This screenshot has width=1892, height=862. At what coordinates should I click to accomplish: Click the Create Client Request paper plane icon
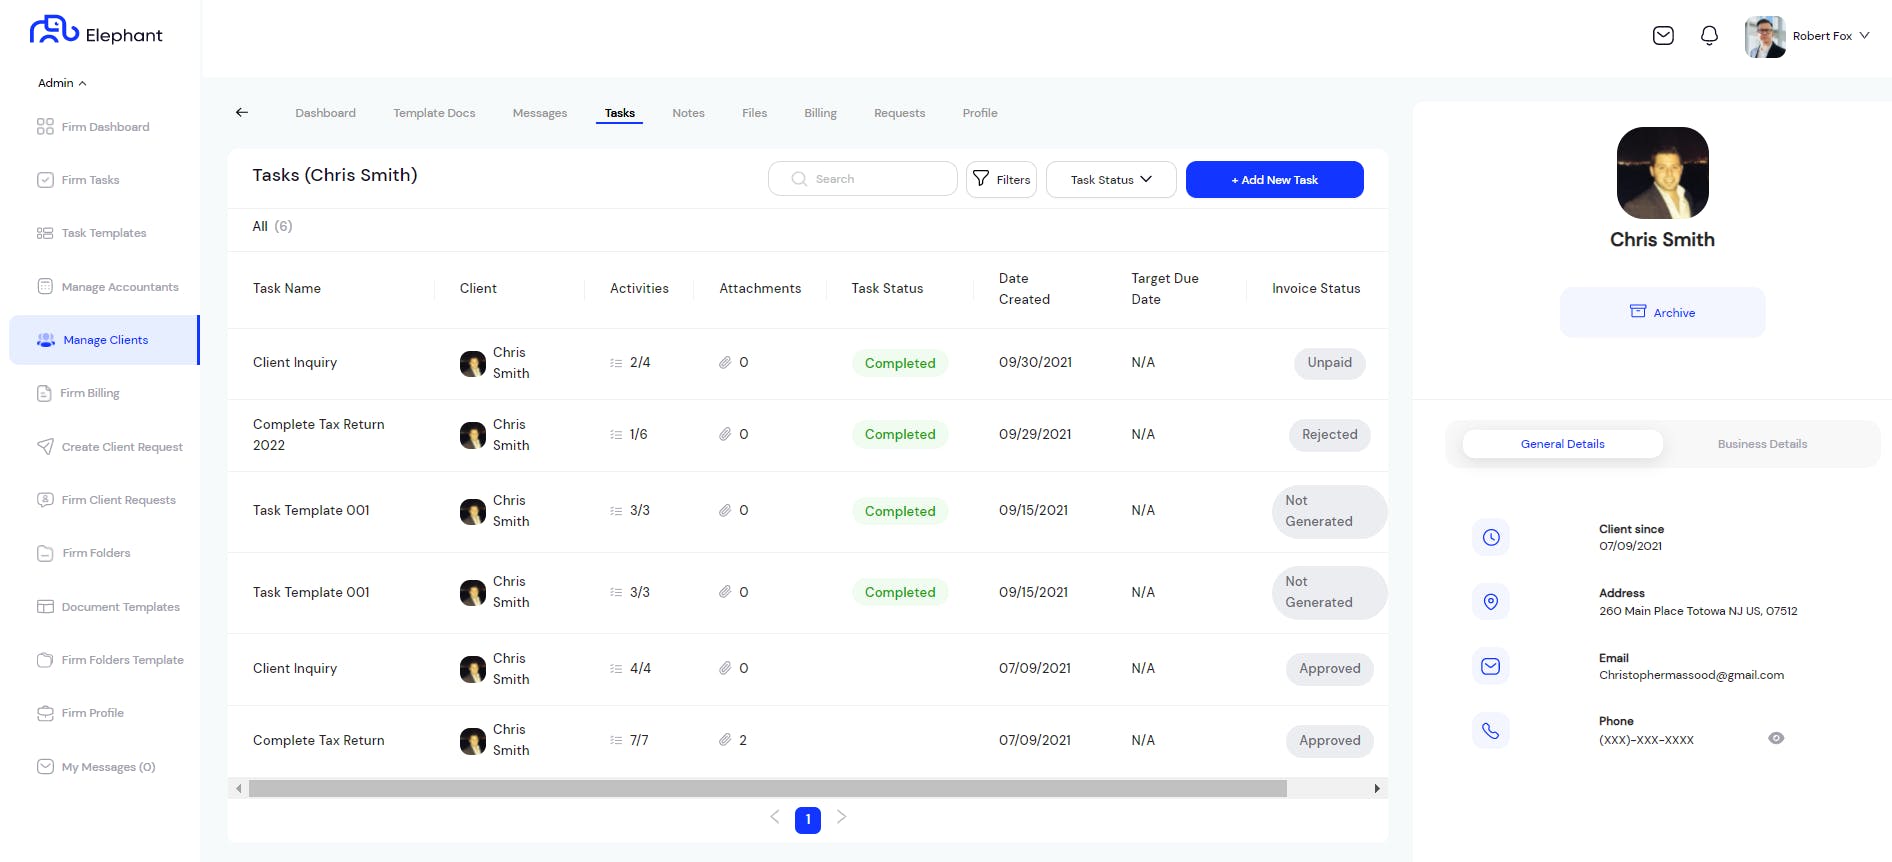coord(45,446)
